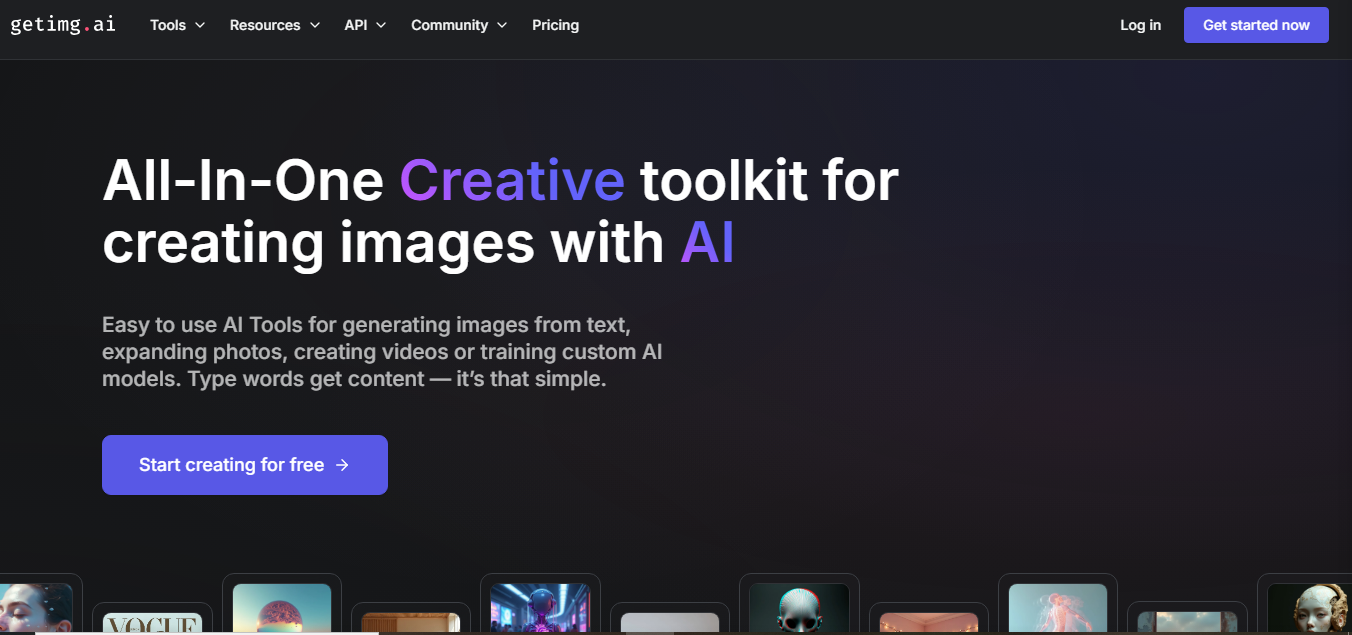Open the API dropdown
The image size is (1352, 635).
pyautogui.click(x=365, y=25)
